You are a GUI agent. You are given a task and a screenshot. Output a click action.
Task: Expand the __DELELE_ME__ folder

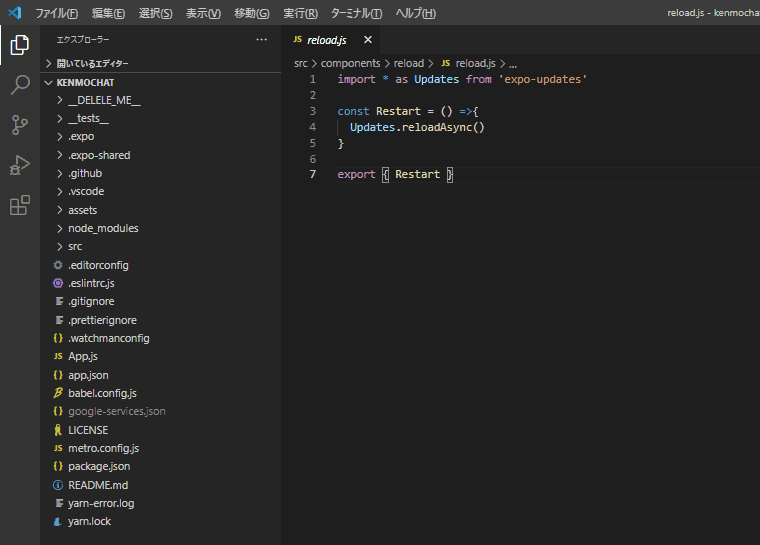[x=60, y=100]
